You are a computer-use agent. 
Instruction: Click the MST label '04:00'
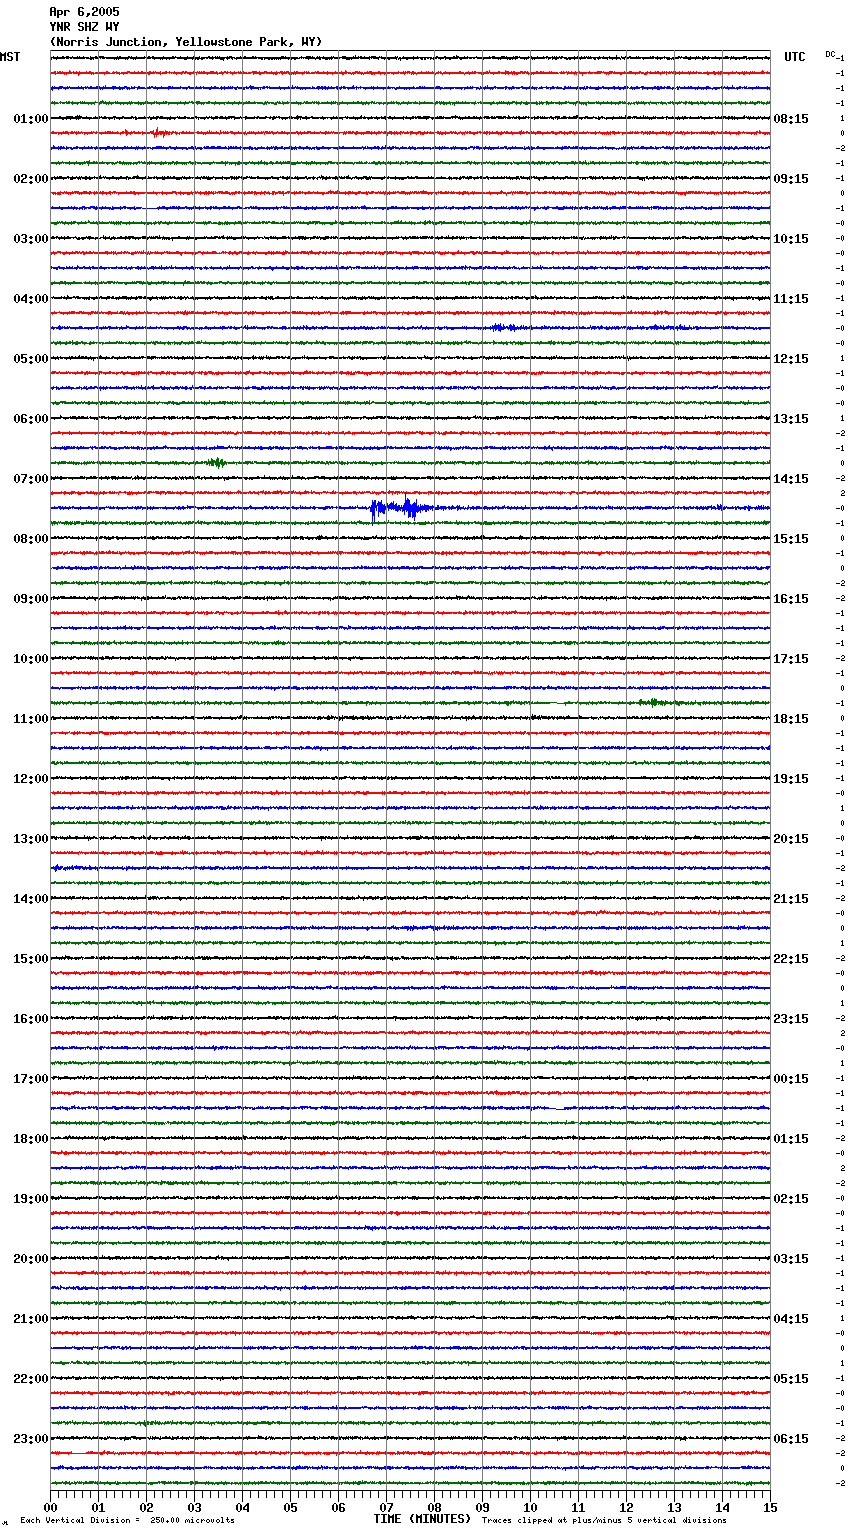tap(31, 299)
